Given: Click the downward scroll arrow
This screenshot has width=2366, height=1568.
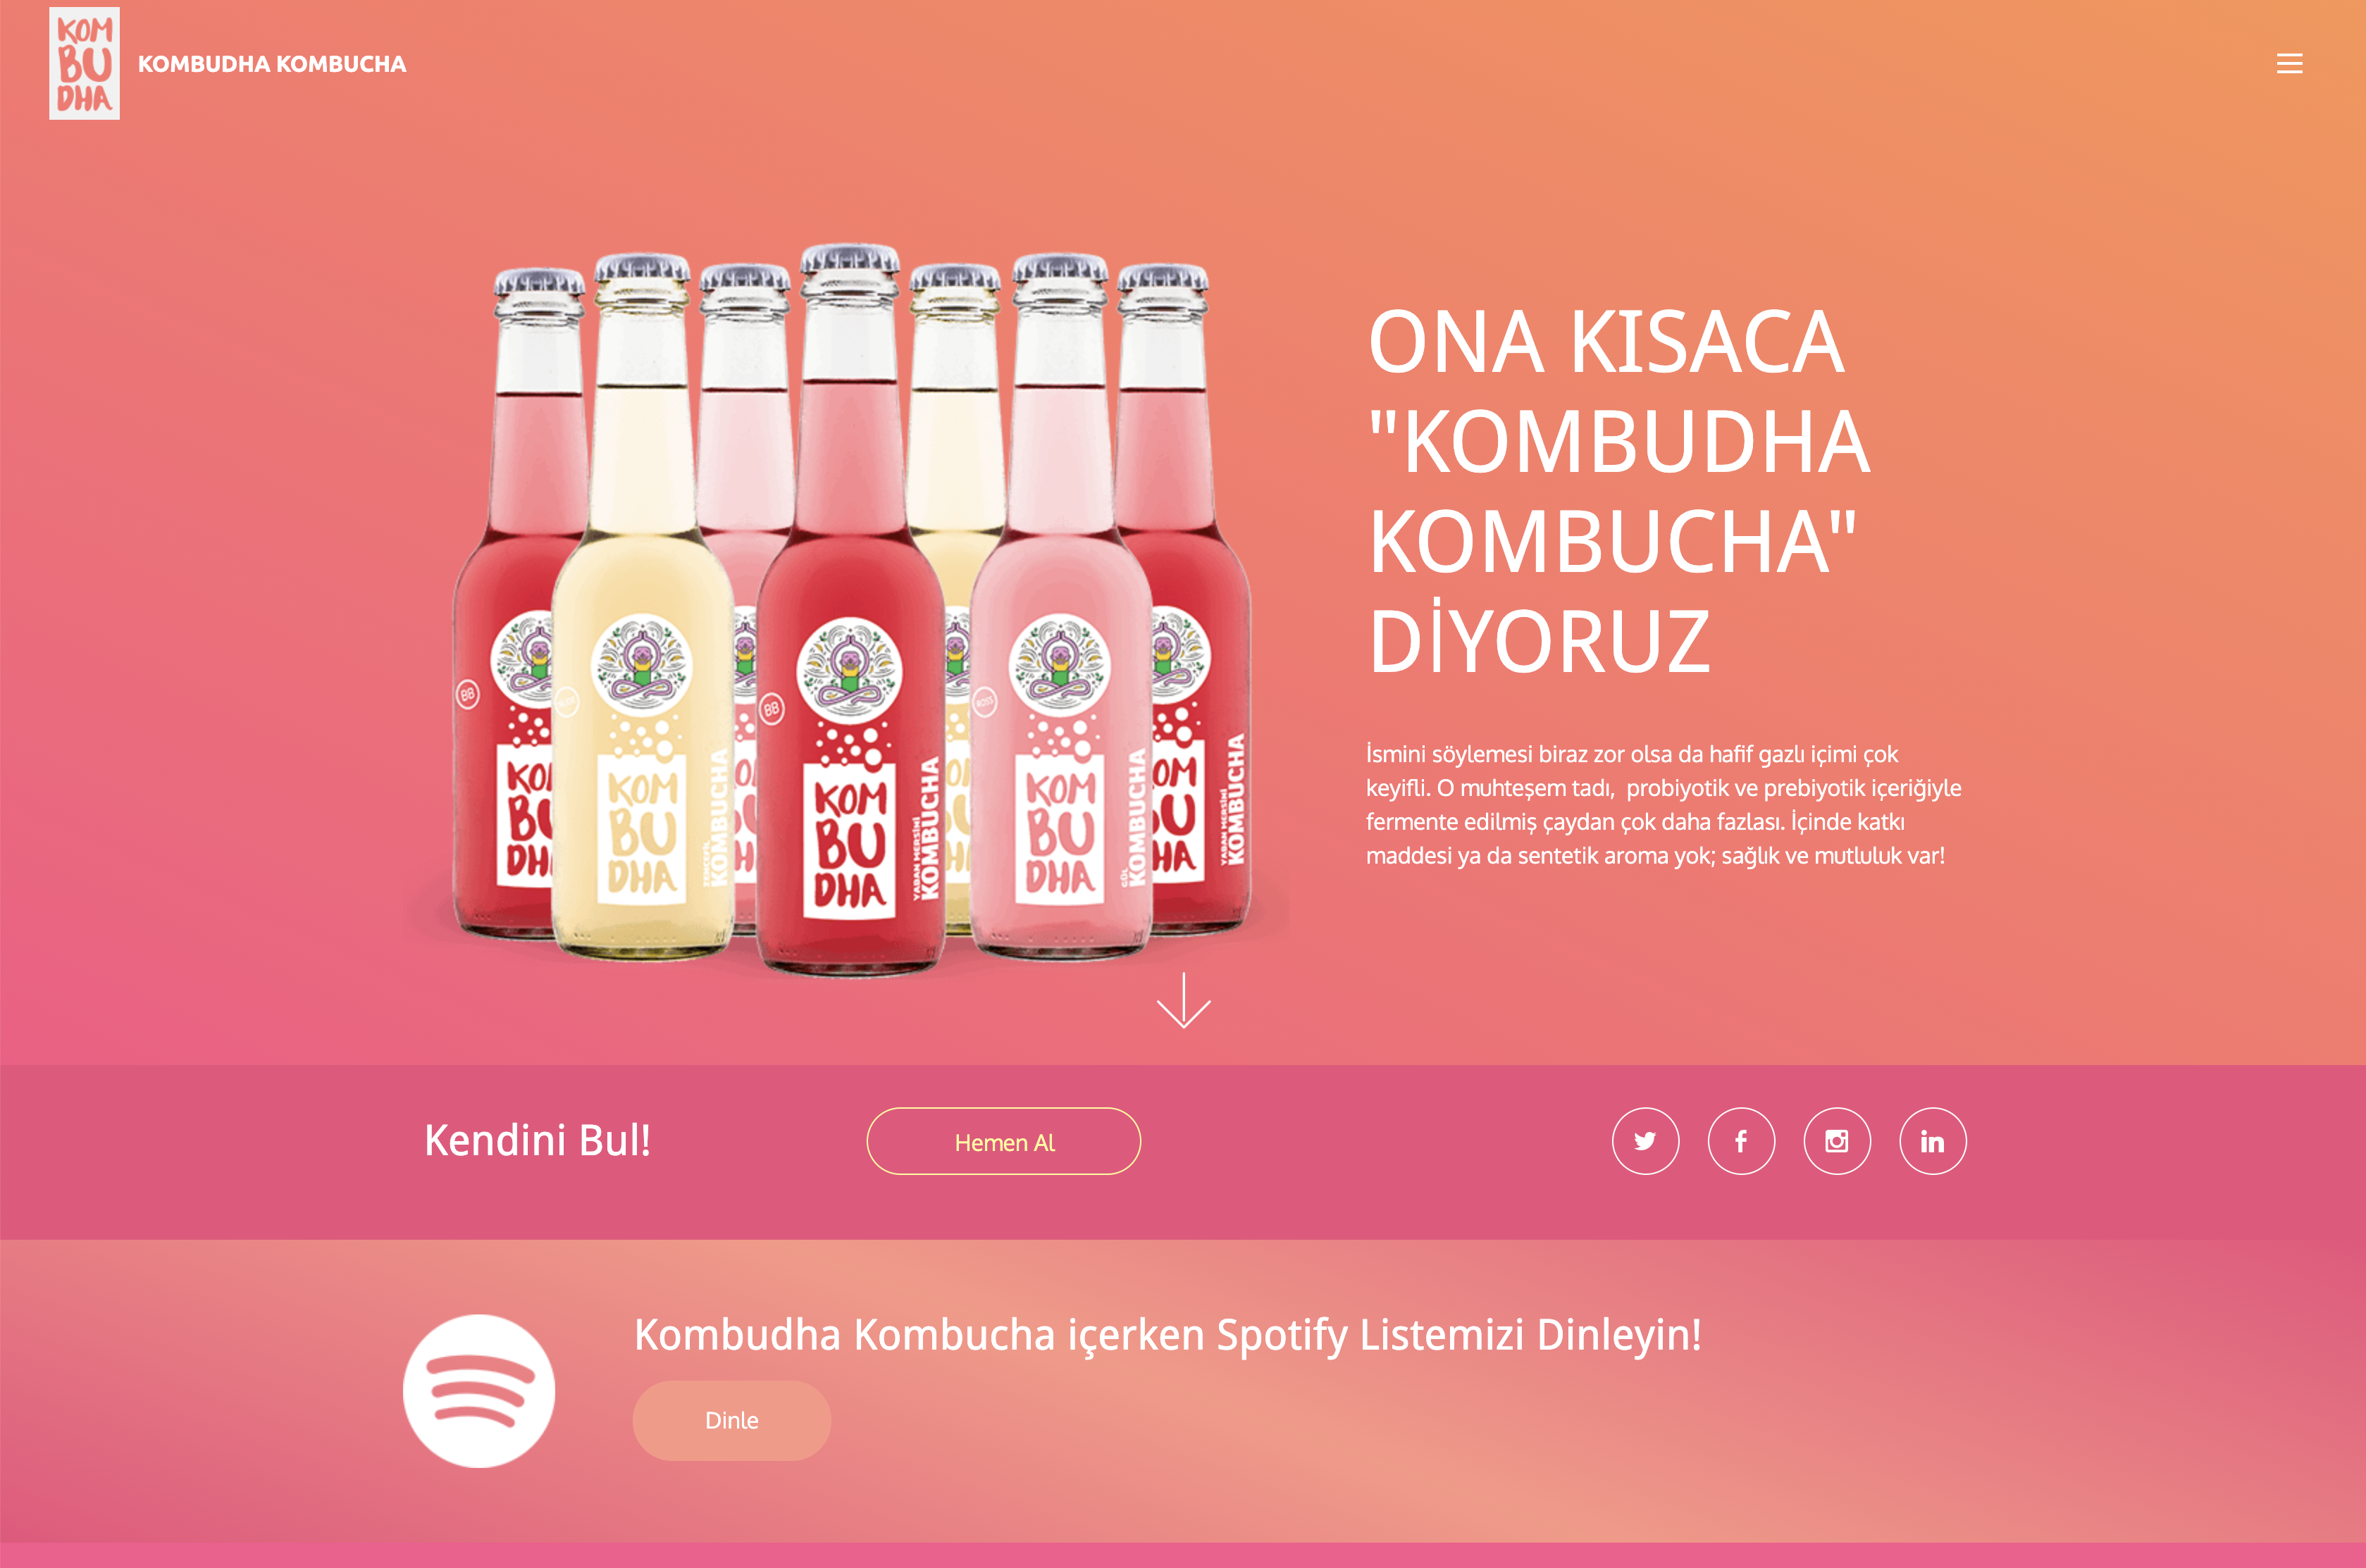Looking at the screenshot, I should click(x=1183, y=1000).
